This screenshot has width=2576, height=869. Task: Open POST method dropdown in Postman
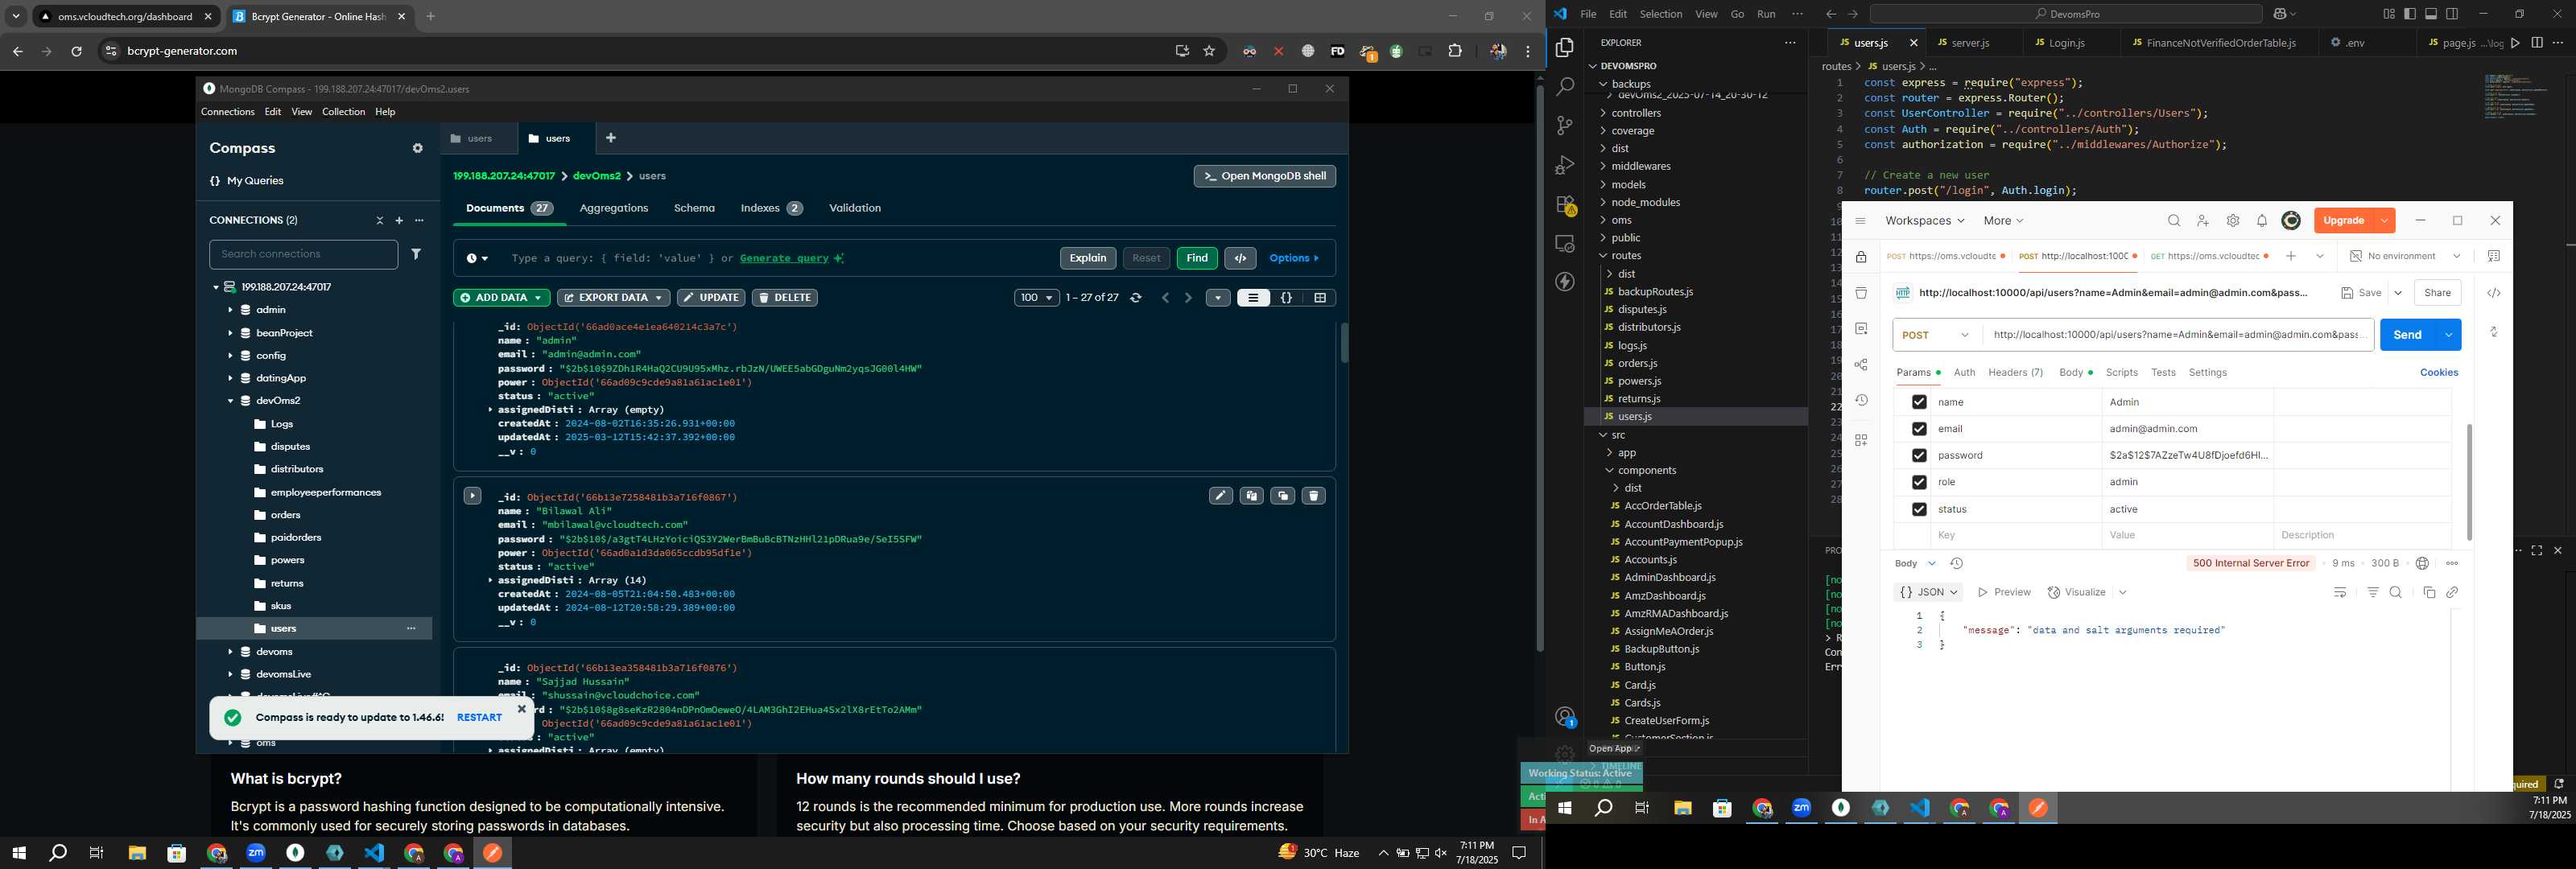click(1936, 335)
